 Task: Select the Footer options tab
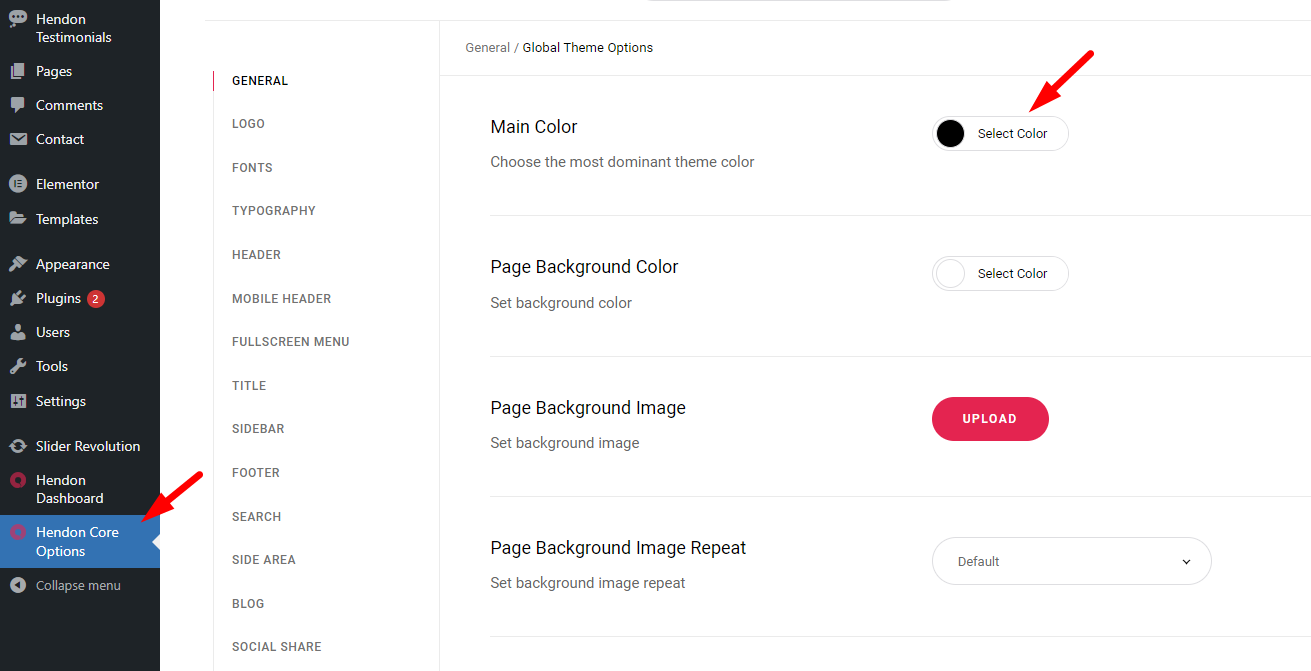click(x=256, y=473)
